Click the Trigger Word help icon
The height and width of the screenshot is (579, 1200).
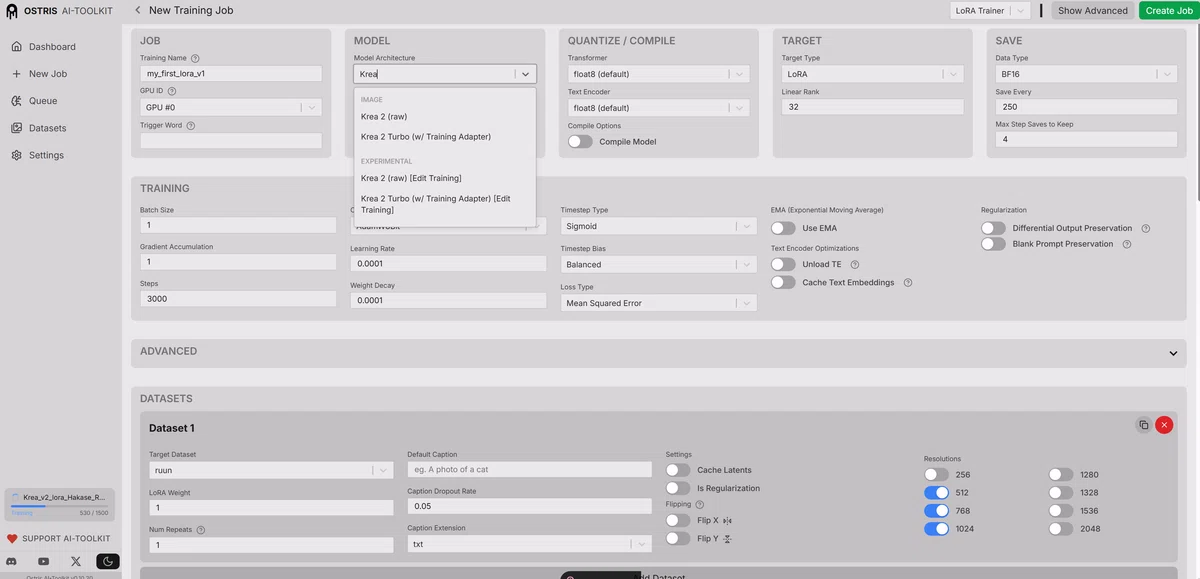[191, 126]
